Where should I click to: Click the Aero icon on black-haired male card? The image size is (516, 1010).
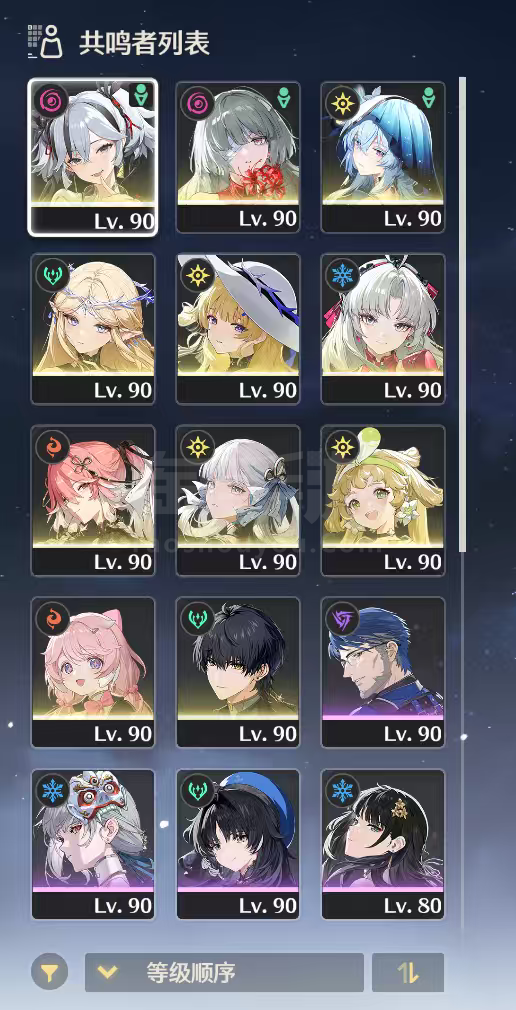coord(197,618)
